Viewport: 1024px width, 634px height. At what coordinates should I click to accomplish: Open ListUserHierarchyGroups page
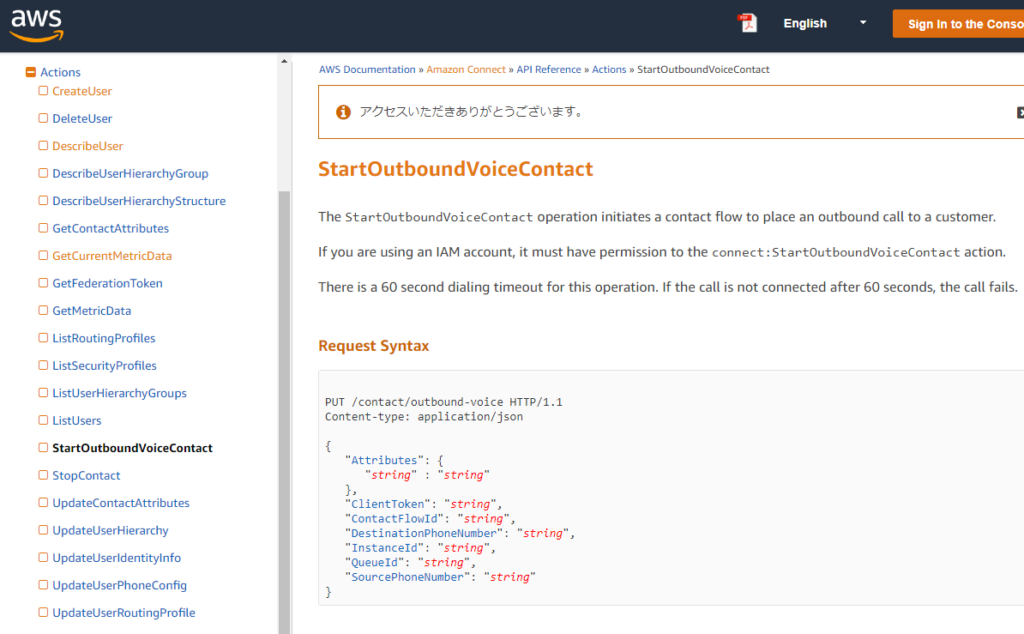119,392
